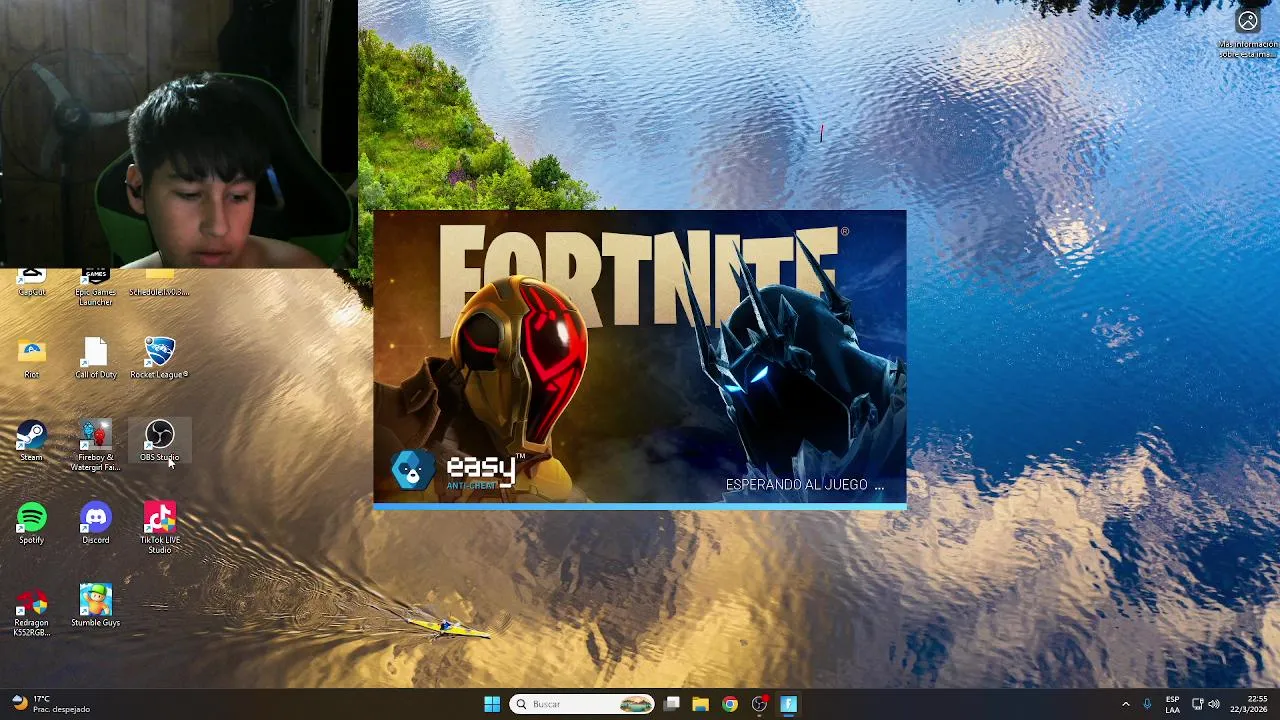Select the CapCut desktop shortcut
1280x720 pixels.
pos(31,283)
